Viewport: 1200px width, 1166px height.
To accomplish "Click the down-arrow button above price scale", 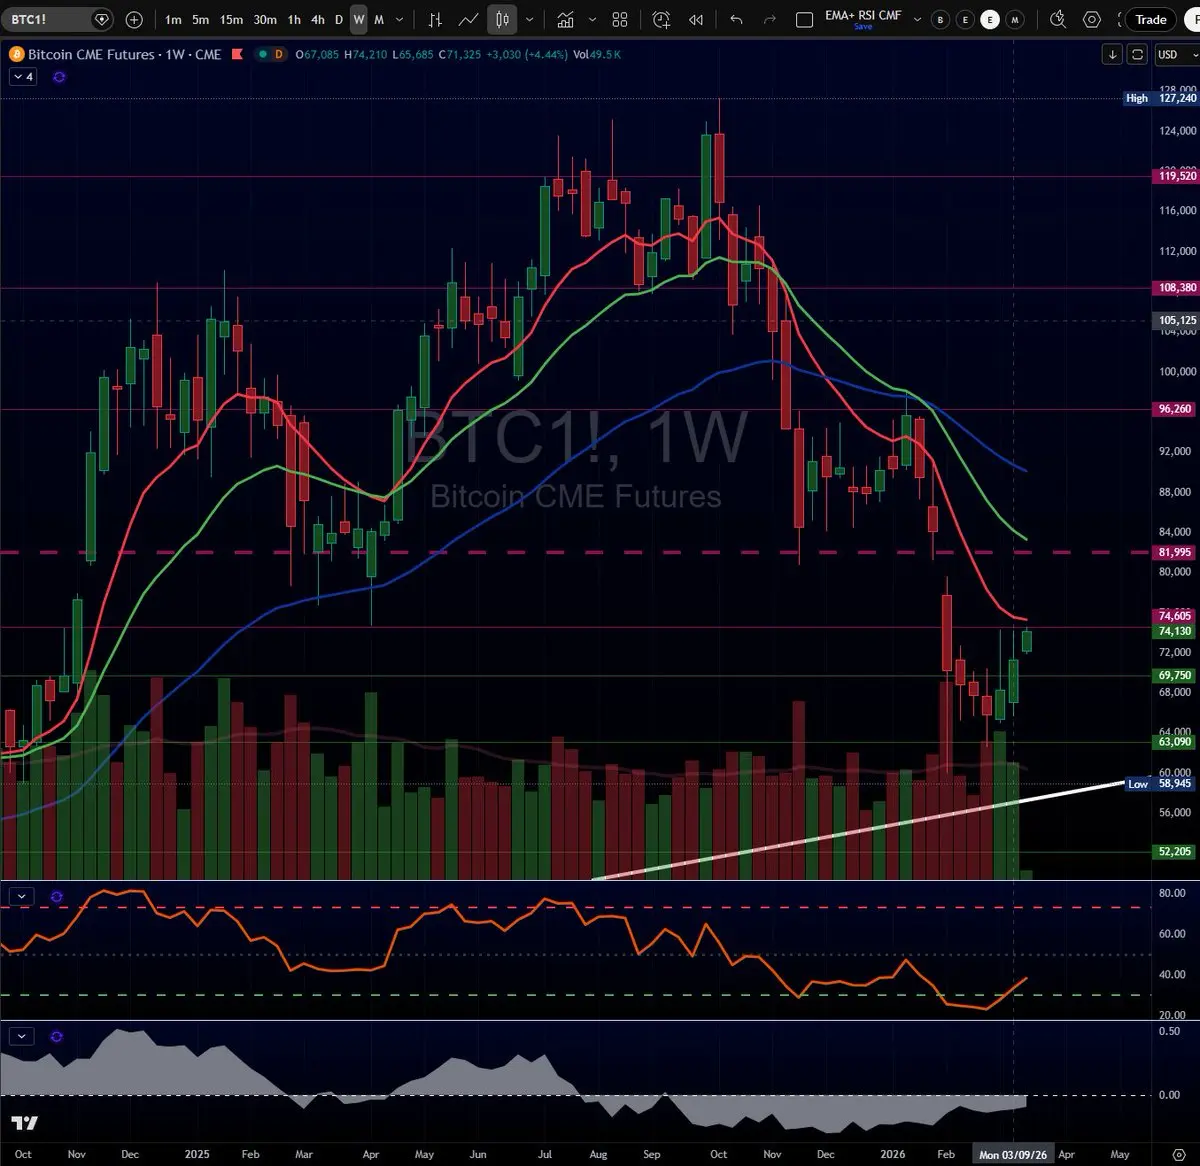I will pos(1112,55).
